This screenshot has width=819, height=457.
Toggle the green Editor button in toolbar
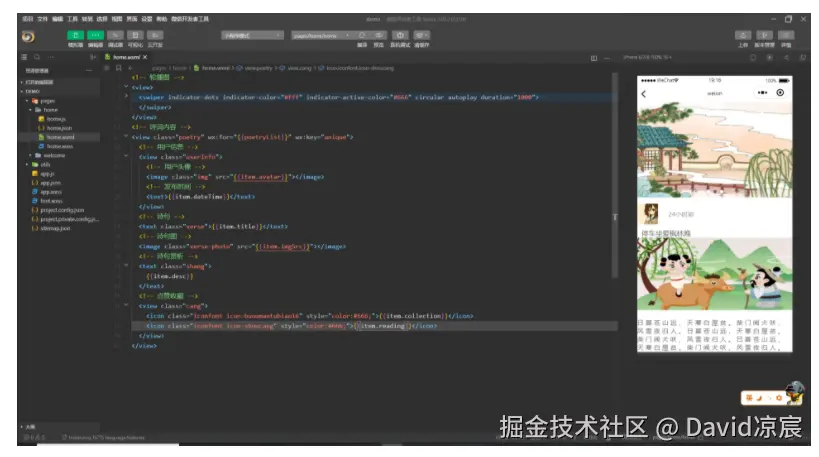pos(95,35)
